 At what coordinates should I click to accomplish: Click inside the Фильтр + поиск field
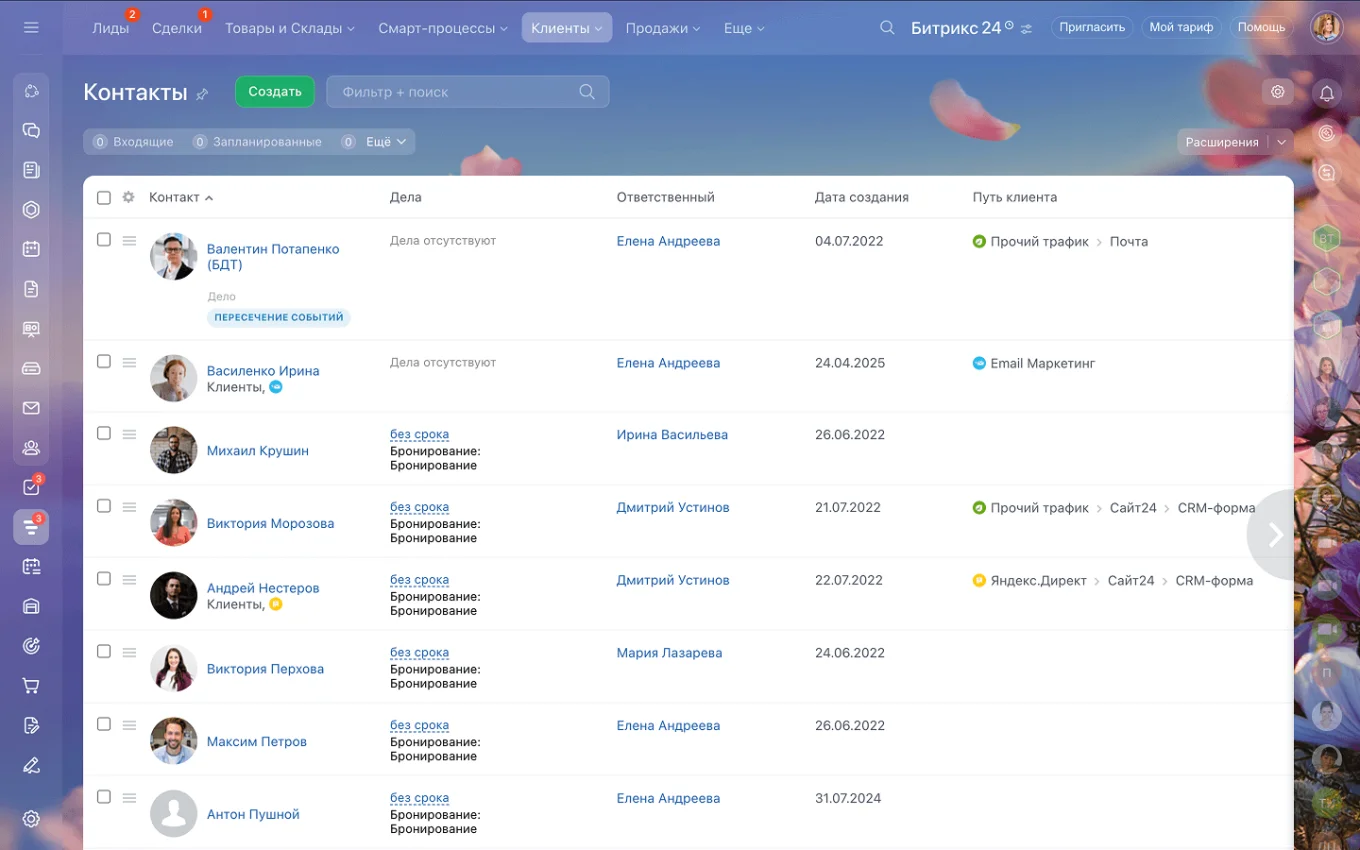pyautogui.click(x=460, y=91)
